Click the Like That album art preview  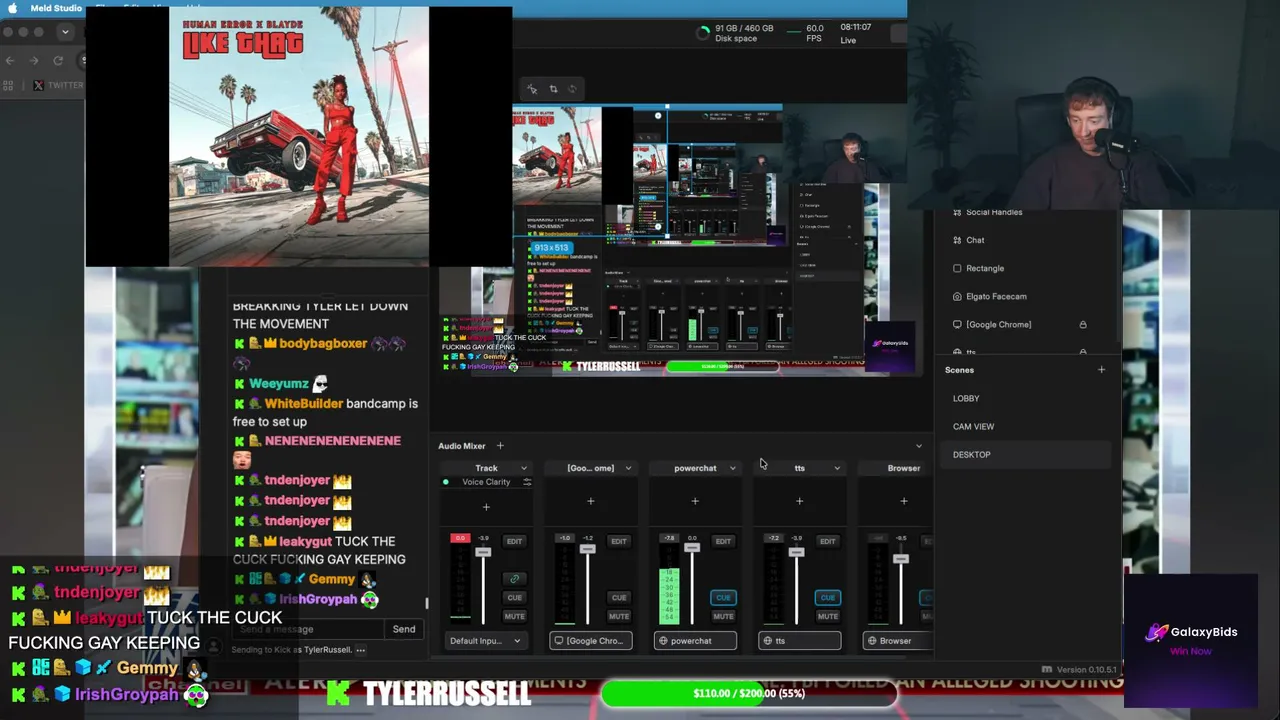click(x=299, y=136)
